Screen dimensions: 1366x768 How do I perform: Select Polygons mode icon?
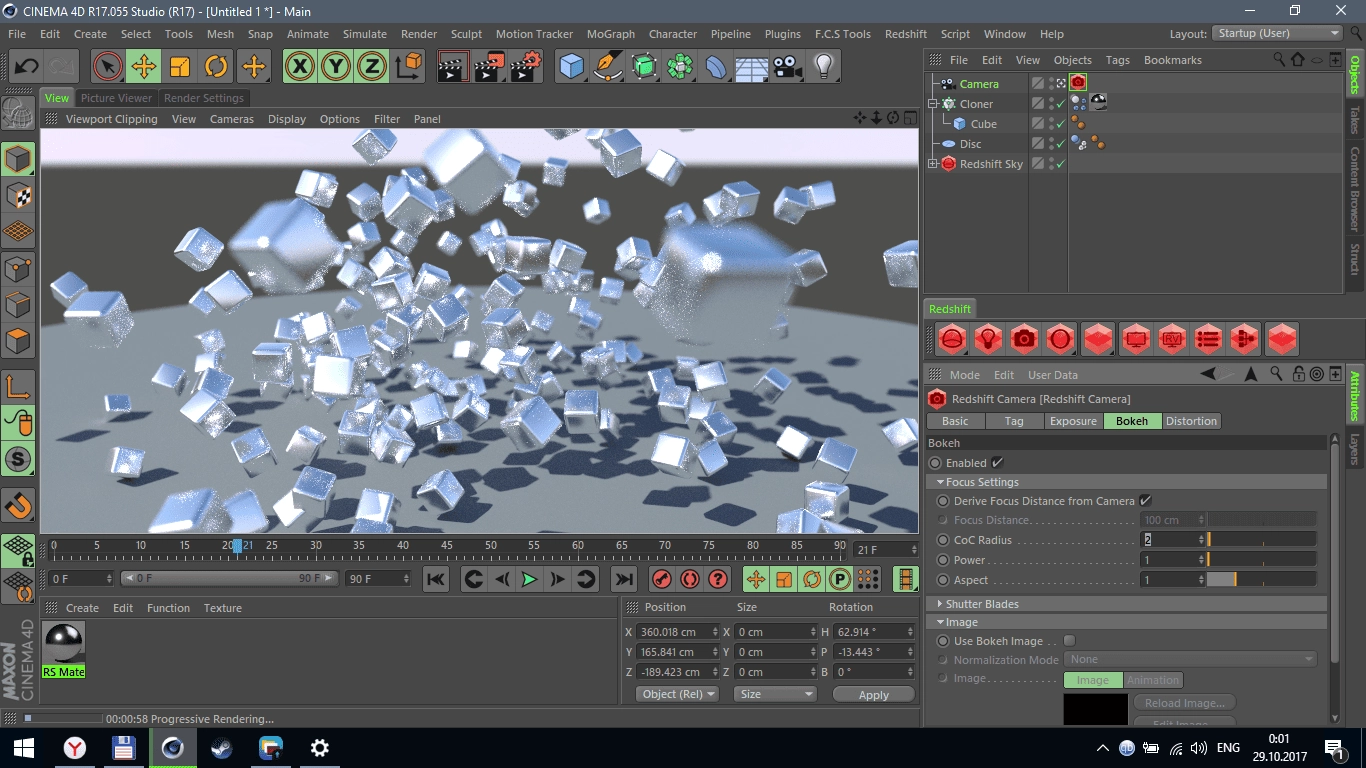click(x=18, y=341)
